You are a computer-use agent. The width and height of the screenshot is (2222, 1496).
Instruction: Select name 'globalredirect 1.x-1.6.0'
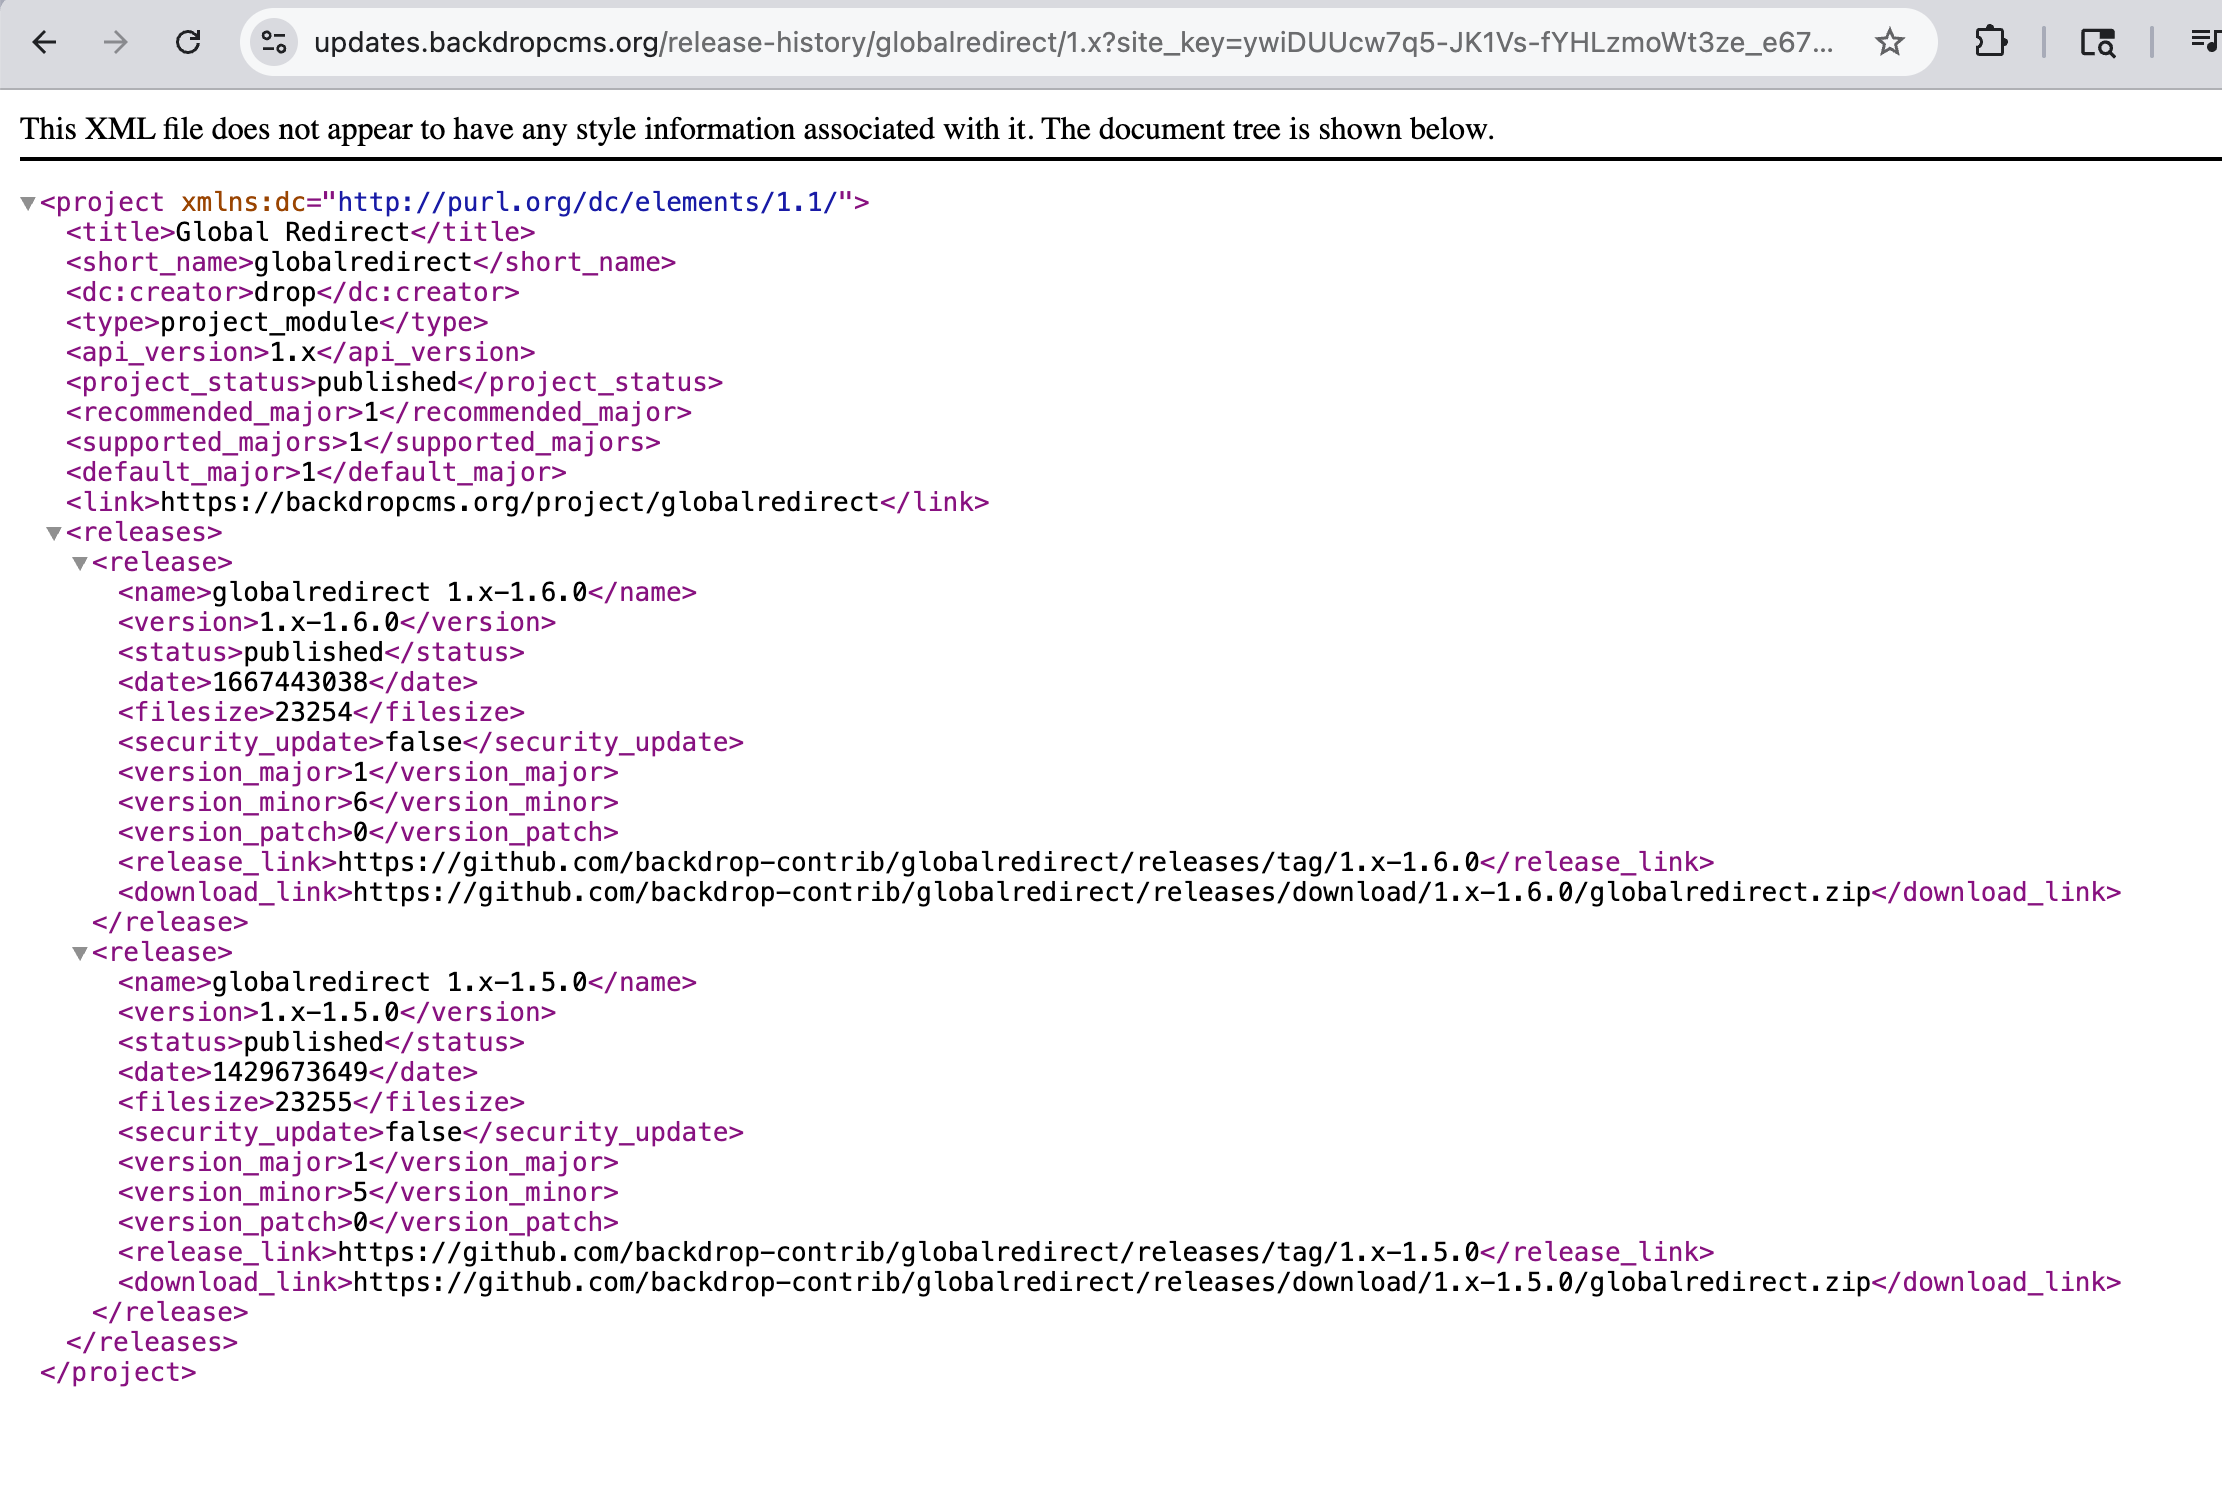(x=400, y=592)
